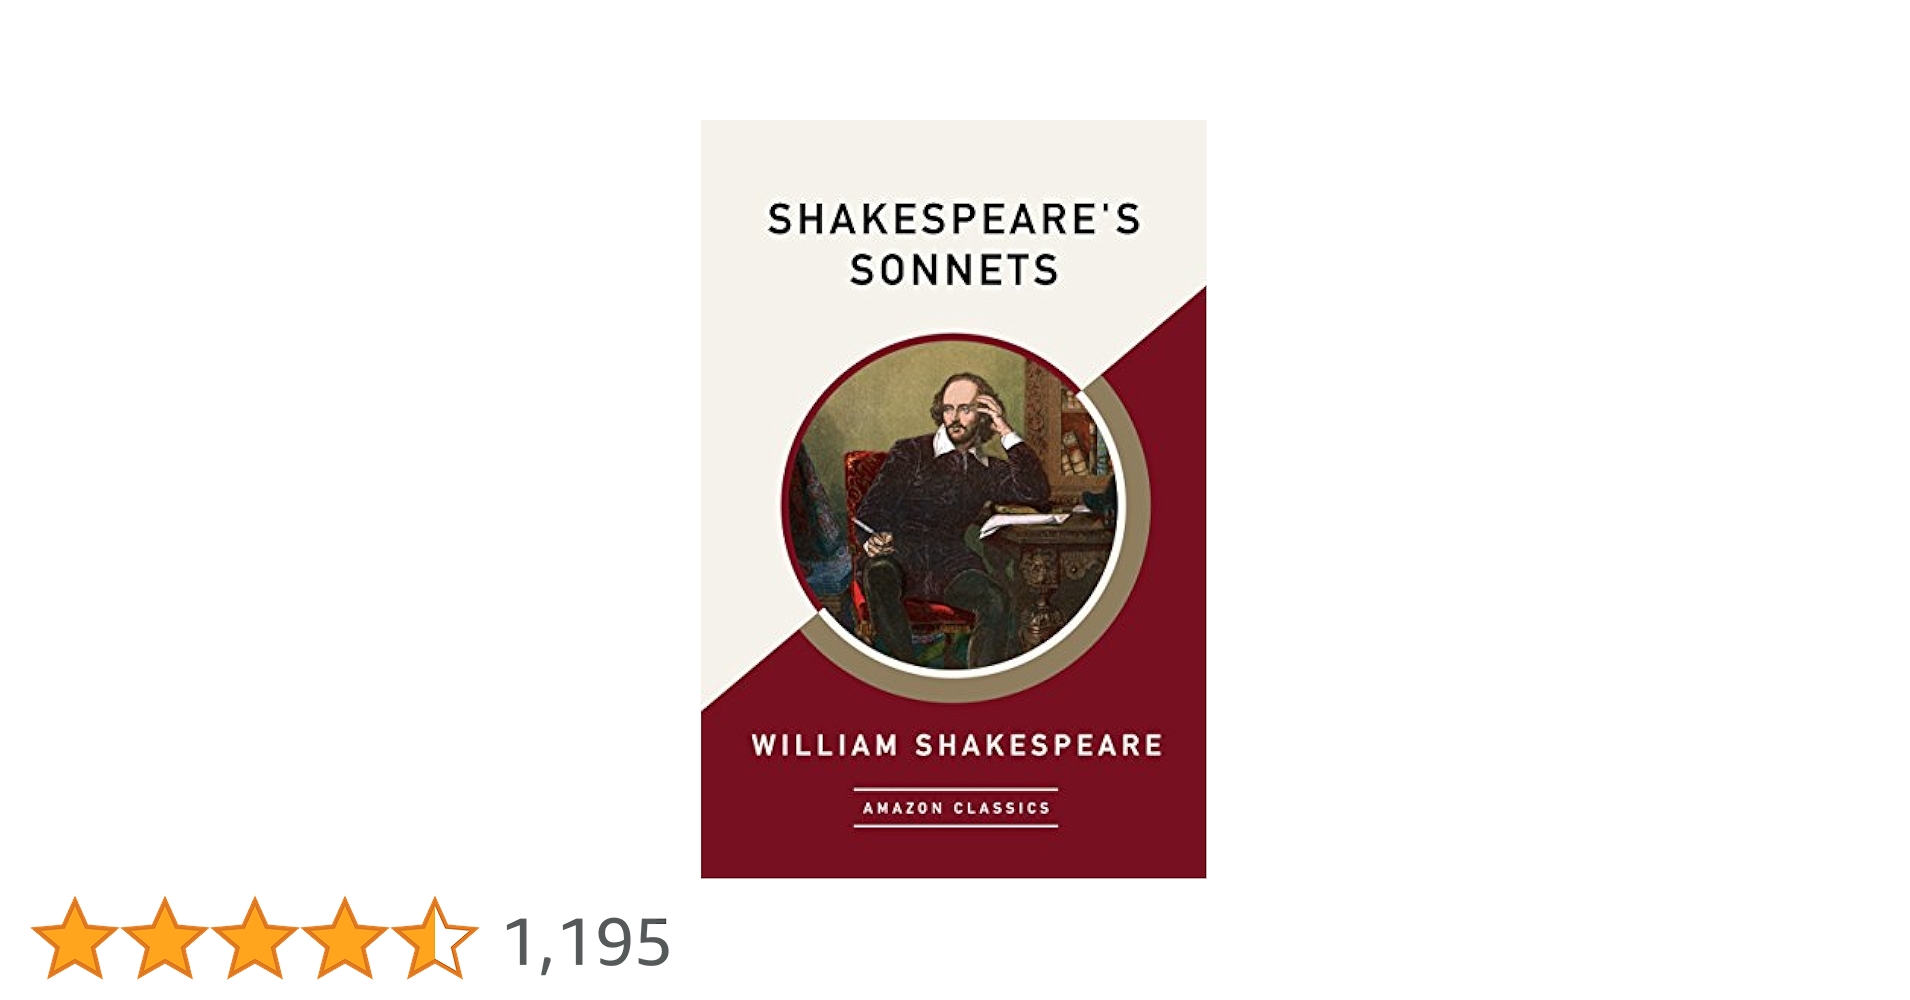Open the Shakespeare's Sonnets book cover

tap(953, 499)
